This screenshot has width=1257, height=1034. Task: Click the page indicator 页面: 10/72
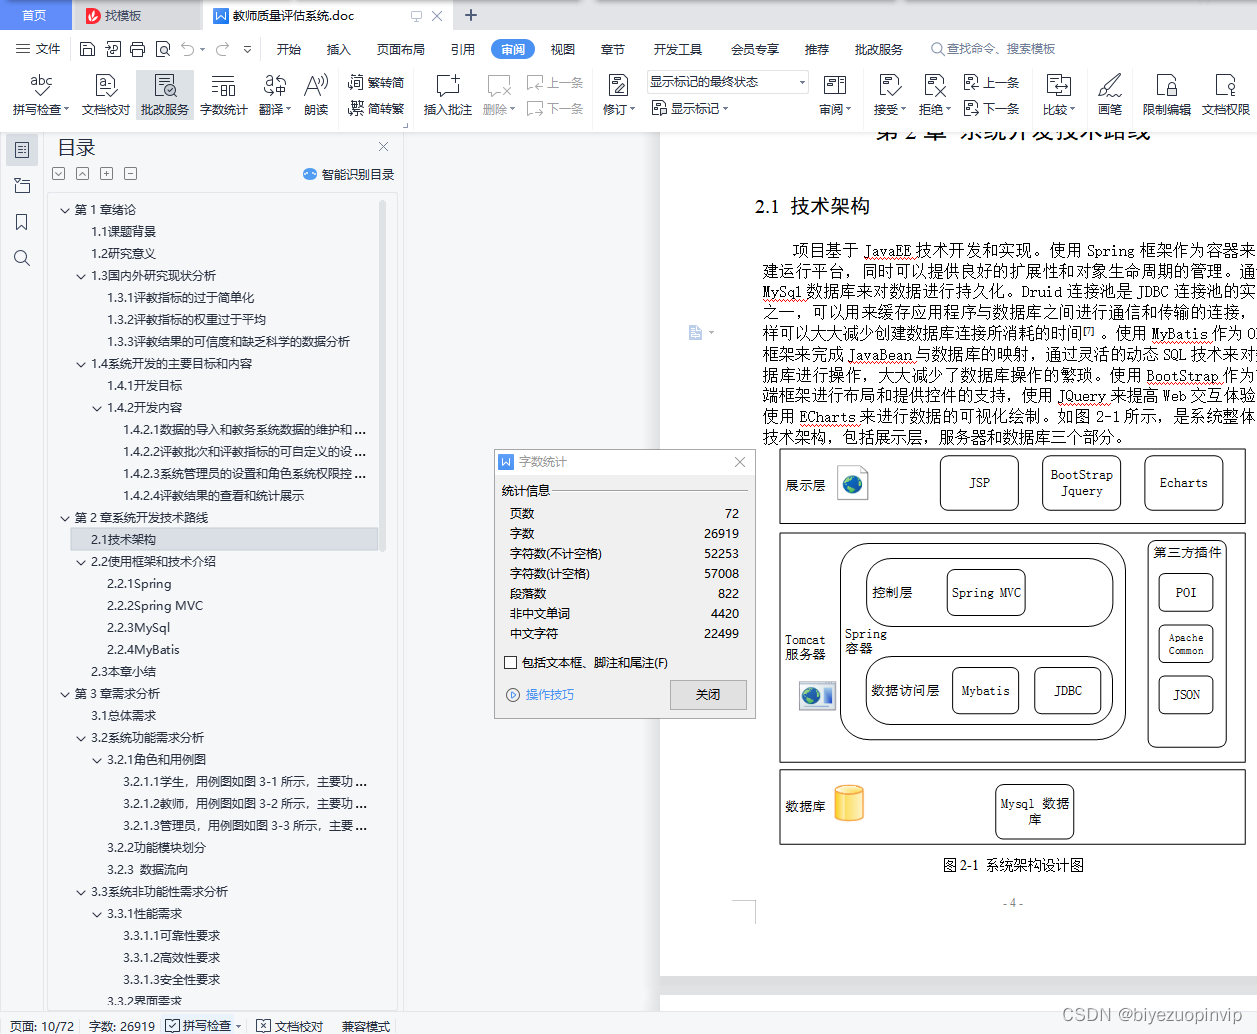42,1026
